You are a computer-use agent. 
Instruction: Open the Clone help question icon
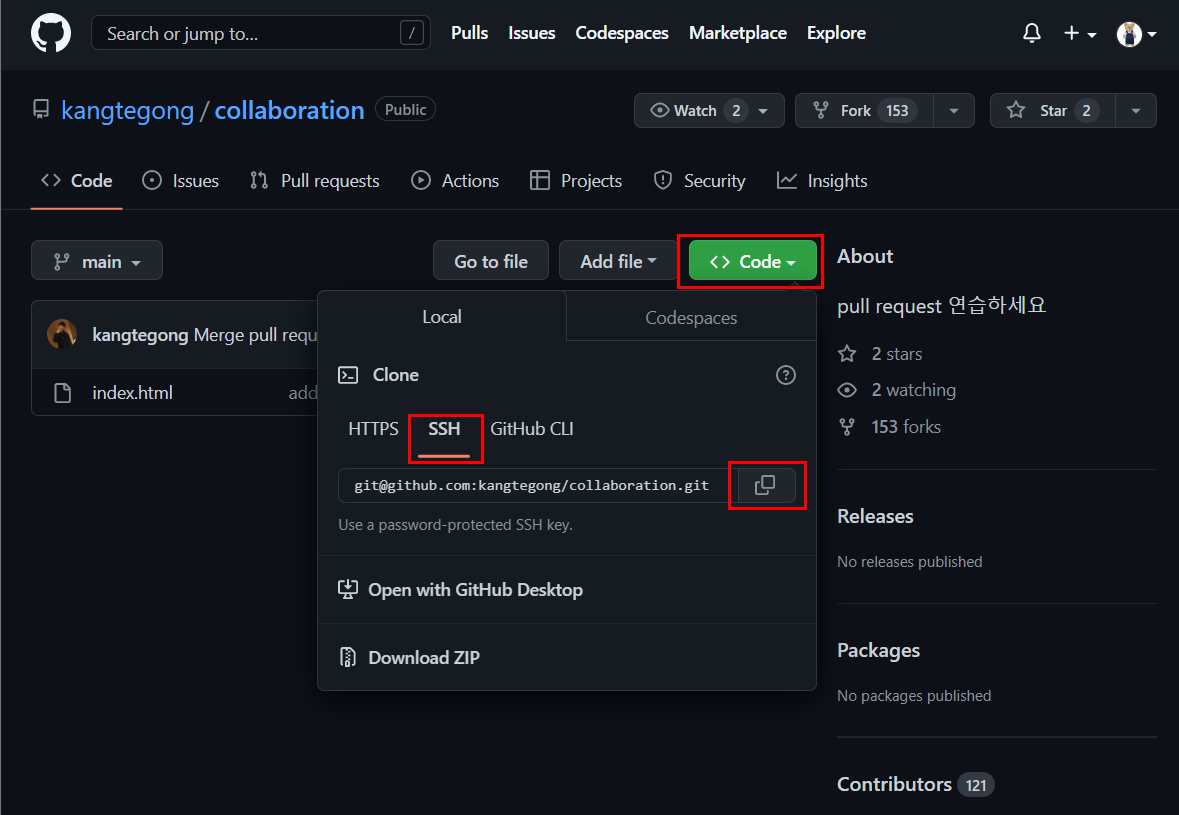786,375
